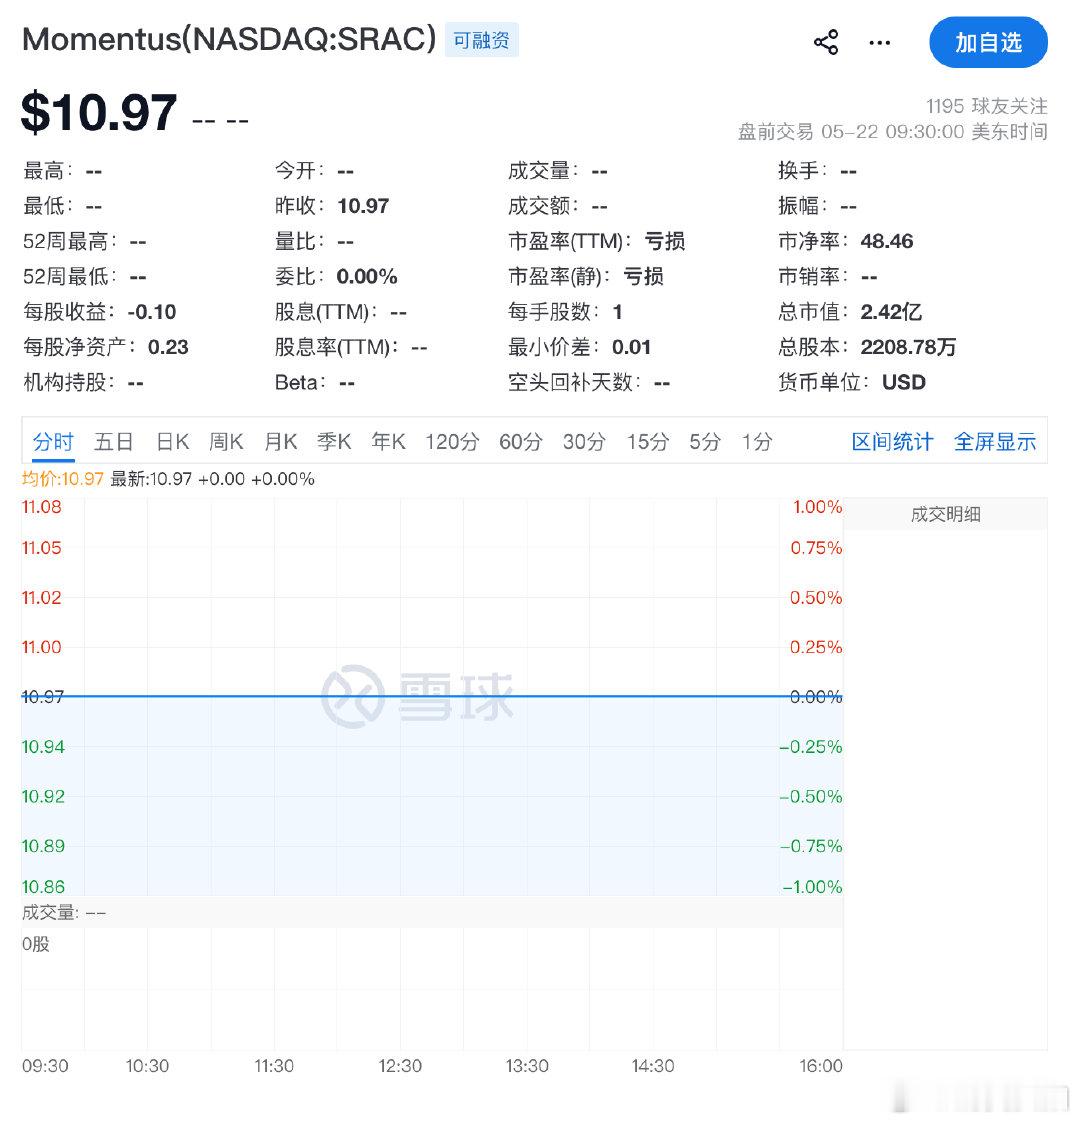Open the 周K chart tab
This screenshot has height=1123, width=1080.
(x=226, y=442)
